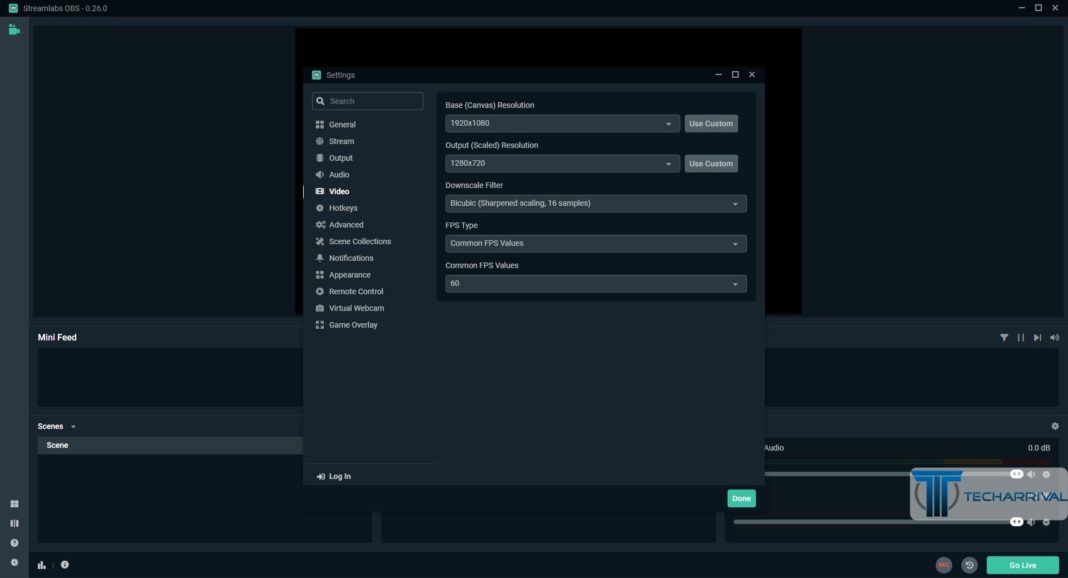1068x578 pixels.
Task: Open performance stats bar chart icon
Action: pos(42,565)
